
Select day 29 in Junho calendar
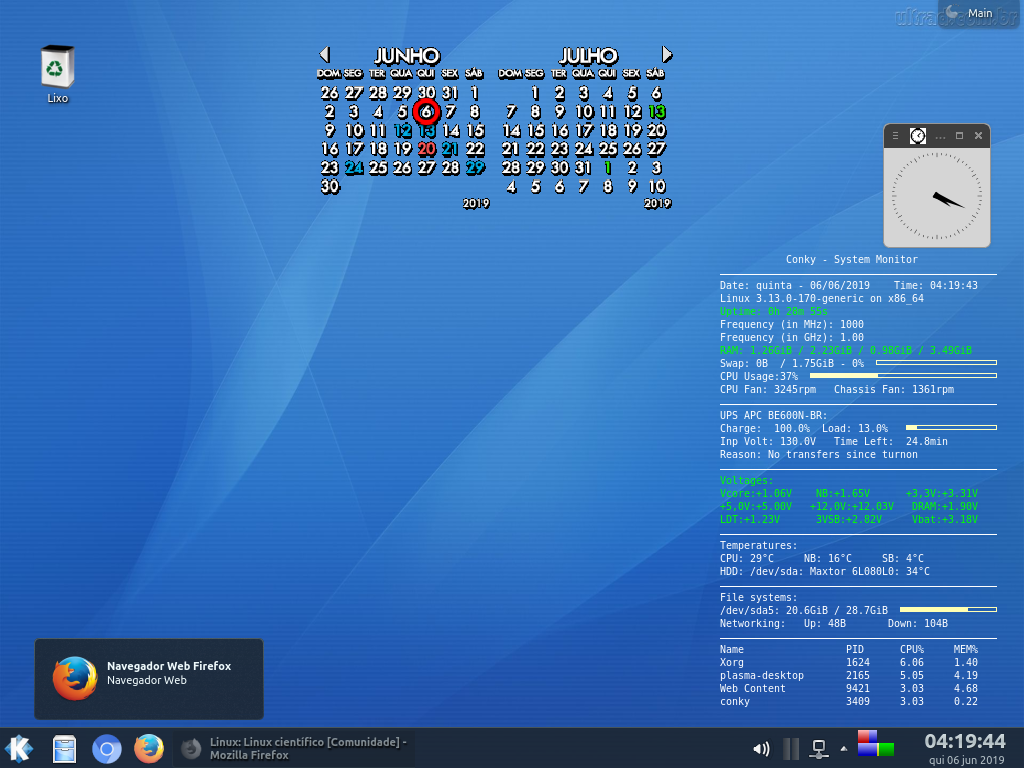point(475,168)
